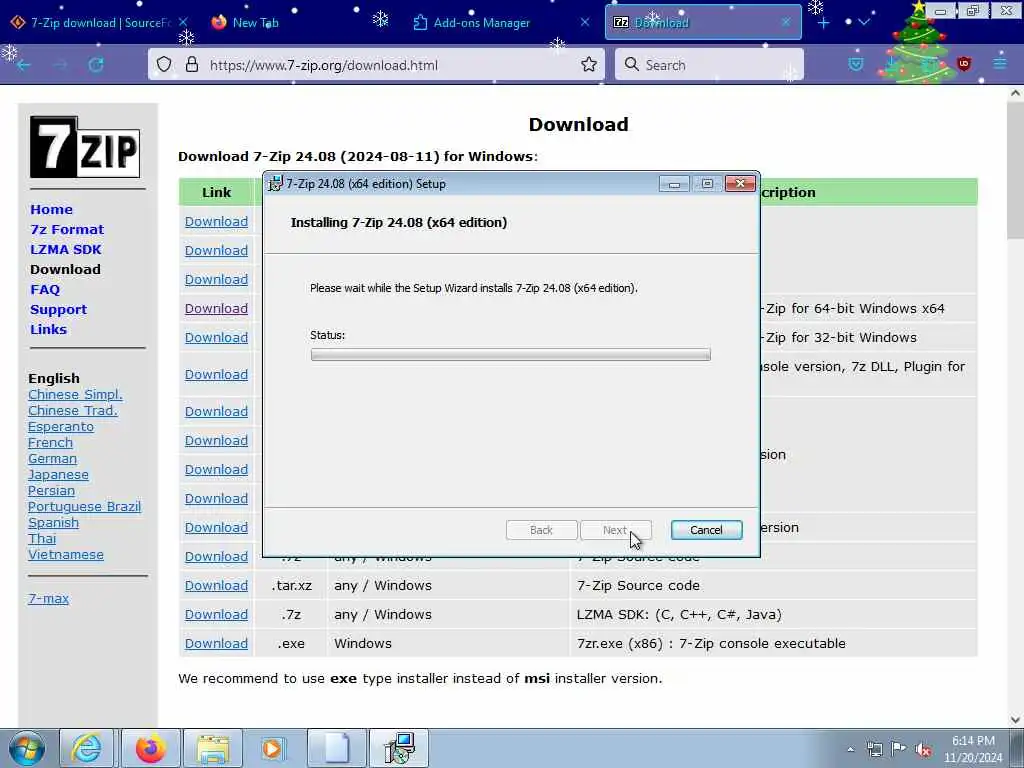This screenshot has width=1024, height=768.
Task: Click the network tray icon
Action: click(x=874, y=750)
